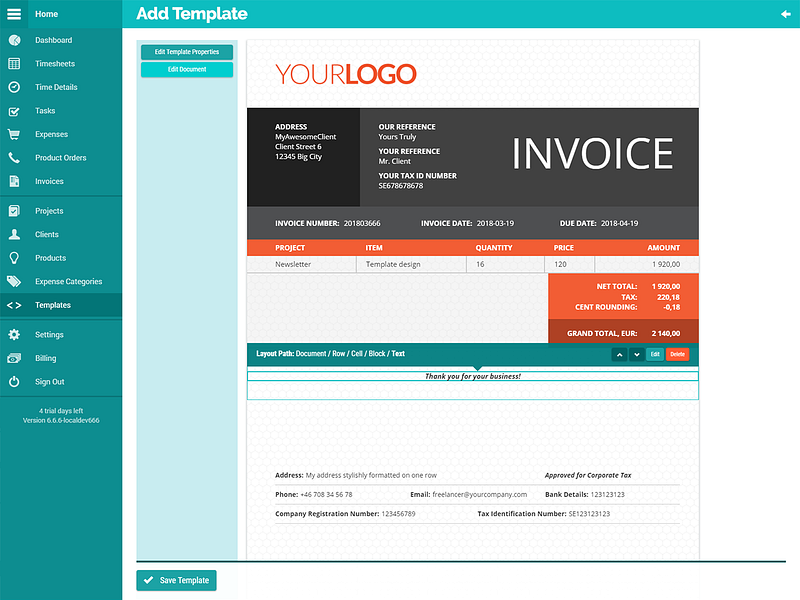Screen dimensions: 800x600
Task: Click the Sign Out power icon
Action: tap(14, 381)
